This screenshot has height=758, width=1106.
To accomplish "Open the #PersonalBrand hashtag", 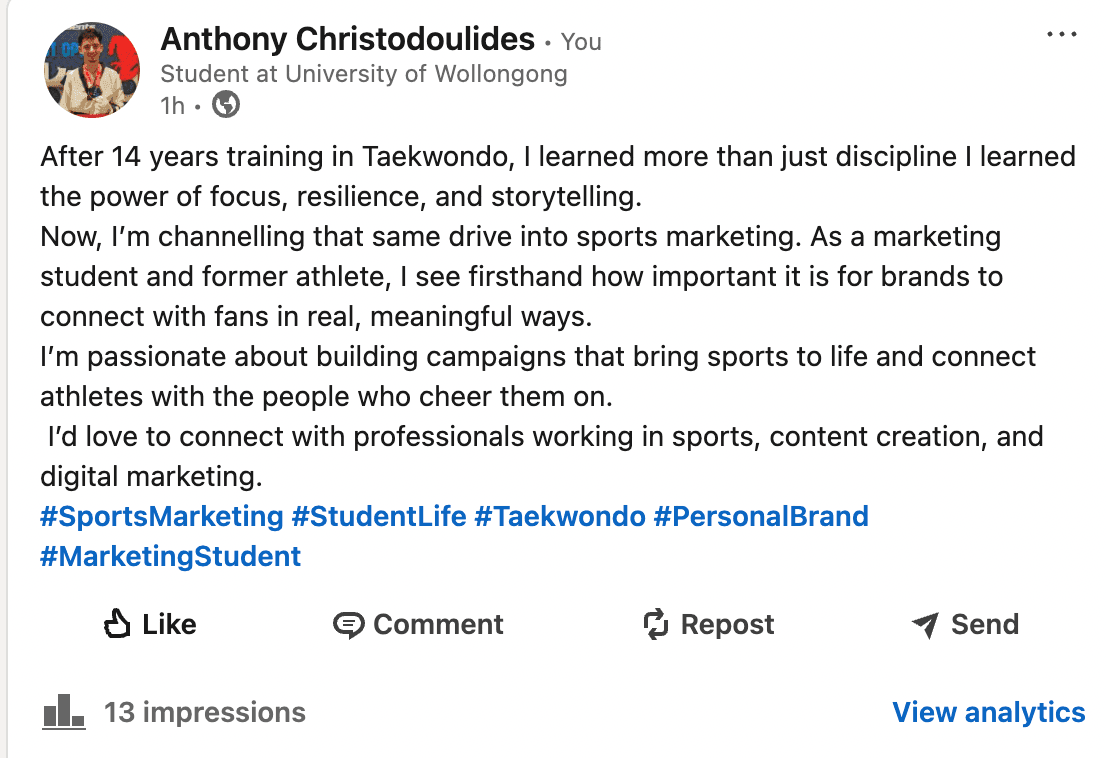I will pyautogui.click(x=761, y=517).
